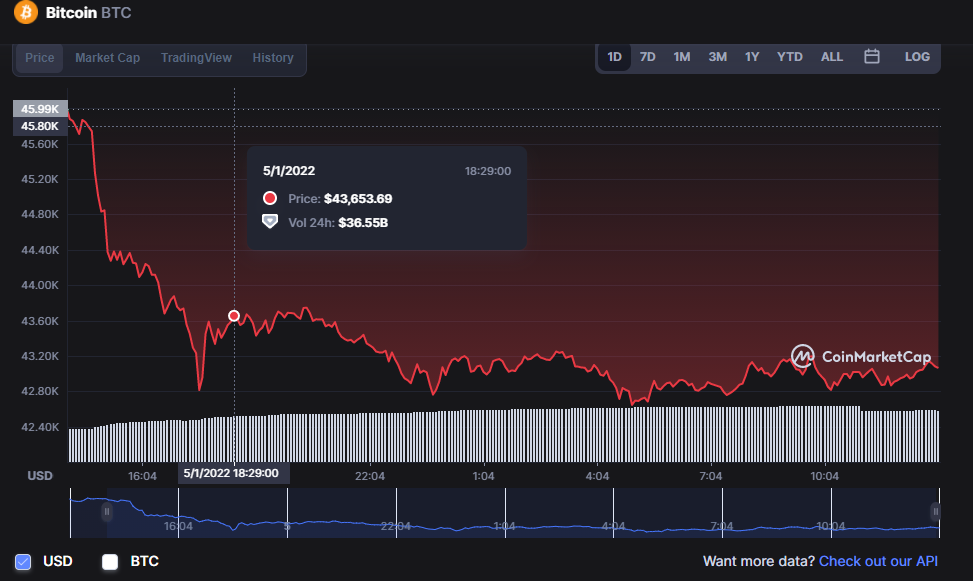Select the YTD time range
This screenshot has width=973, height=581.
coord(790,57)
